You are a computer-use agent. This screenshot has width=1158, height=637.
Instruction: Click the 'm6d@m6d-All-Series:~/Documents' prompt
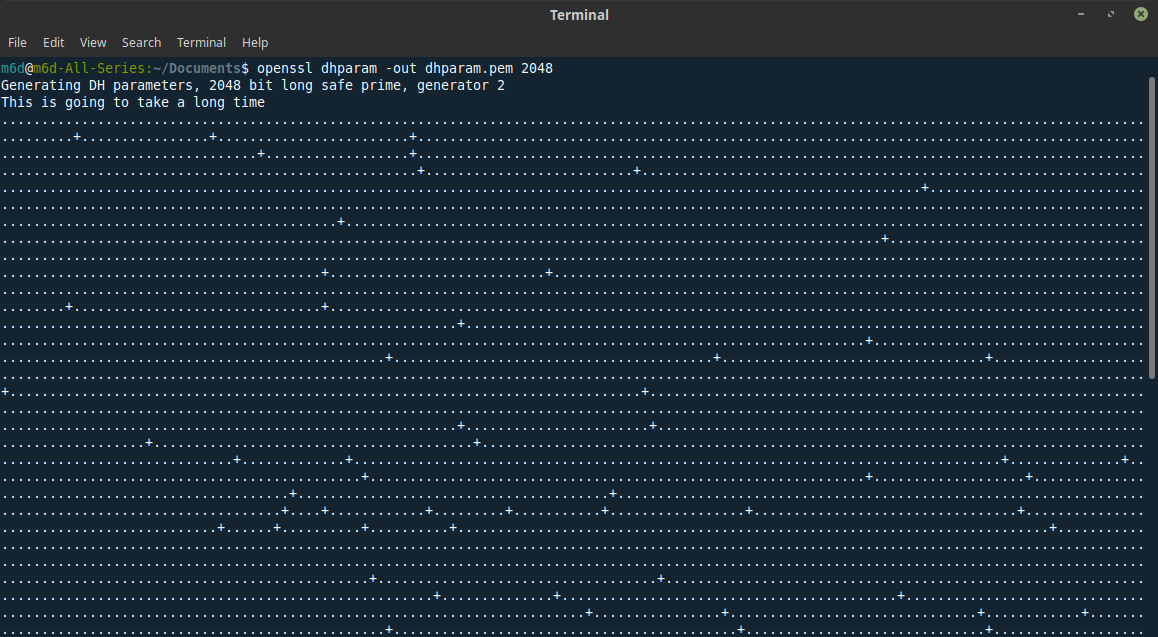[125, 68]
